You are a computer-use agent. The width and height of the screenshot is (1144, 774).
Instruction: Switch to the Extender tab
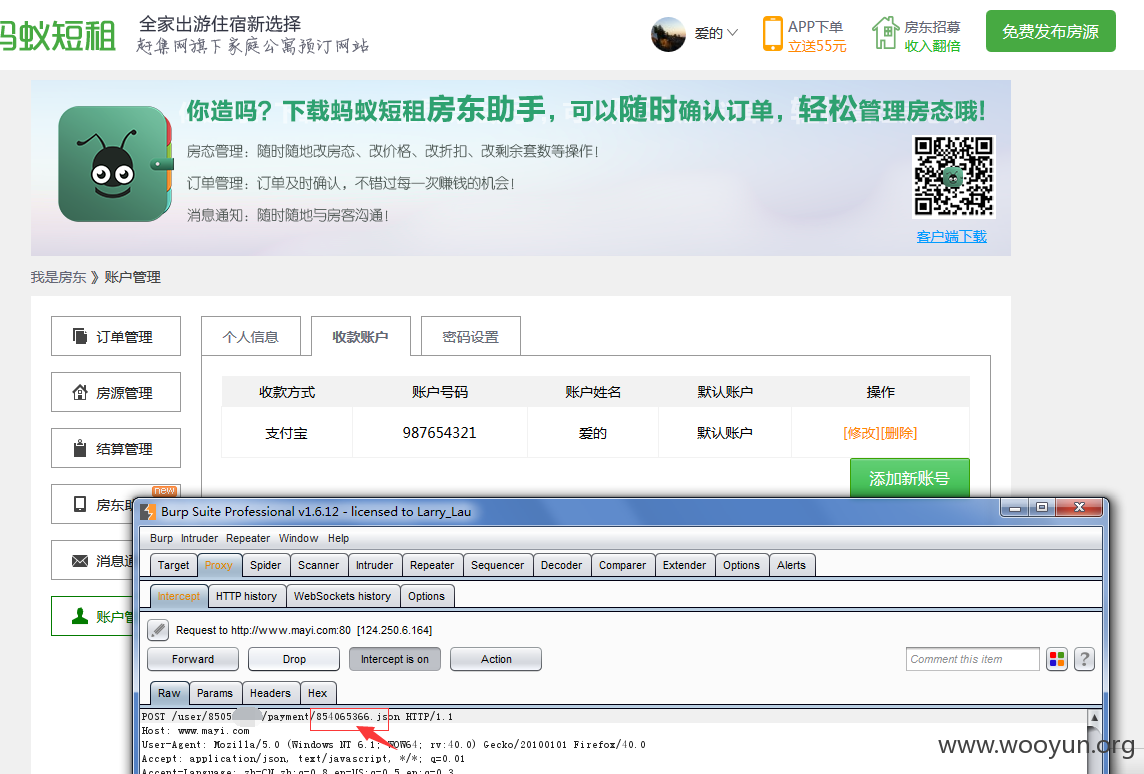[x=684, y=565]
